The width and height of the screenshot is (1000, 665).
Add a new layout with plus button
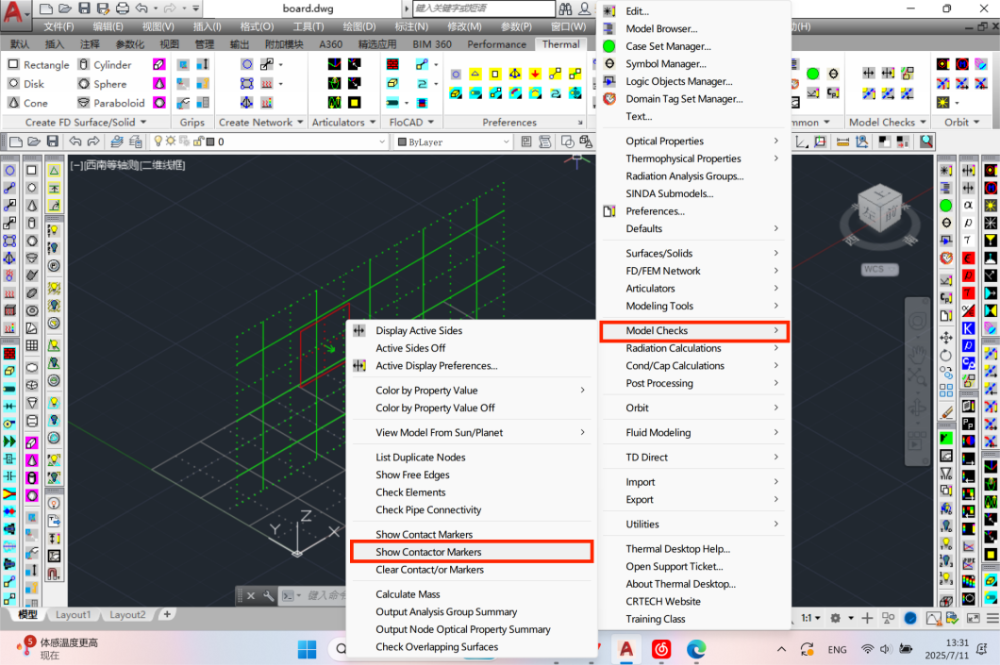[167, 615]
